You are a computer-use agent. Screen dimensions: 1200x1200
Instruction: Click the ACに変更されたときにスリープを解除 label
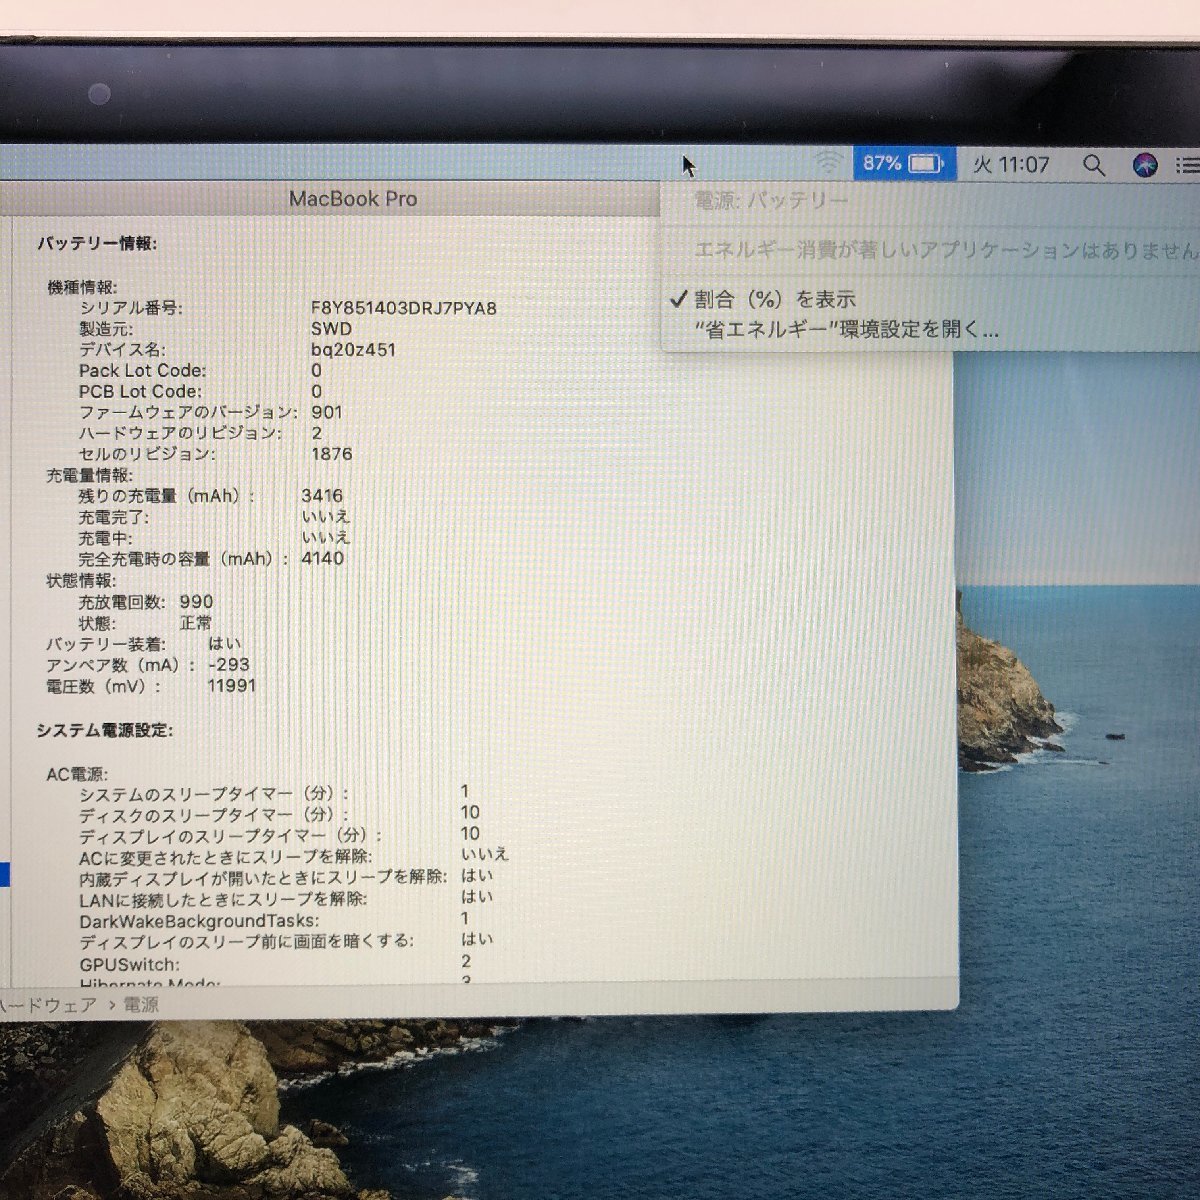click(x=226, y=857)
